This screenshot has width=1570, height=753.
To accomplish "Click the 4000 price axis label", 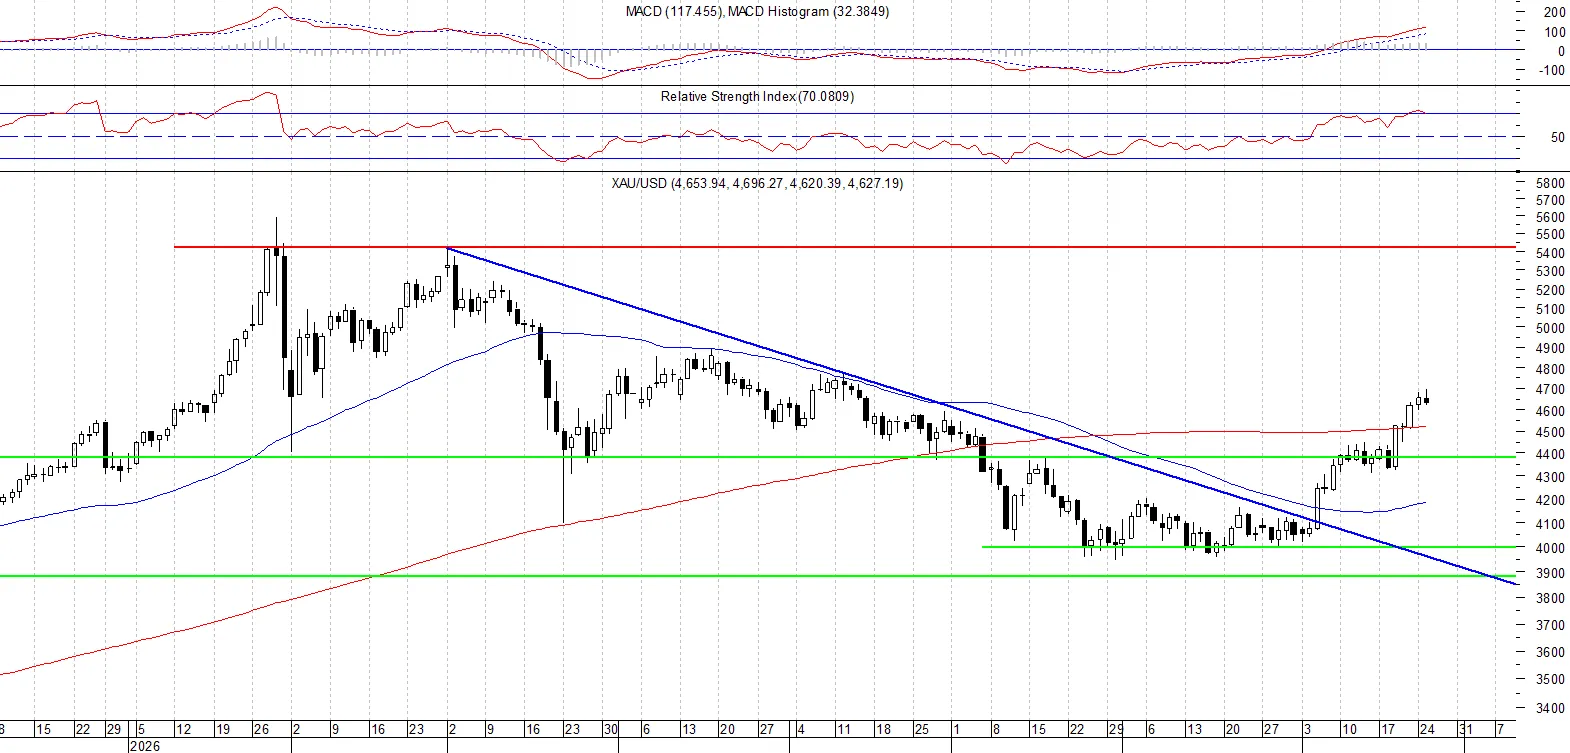I will coord(1550,549).
